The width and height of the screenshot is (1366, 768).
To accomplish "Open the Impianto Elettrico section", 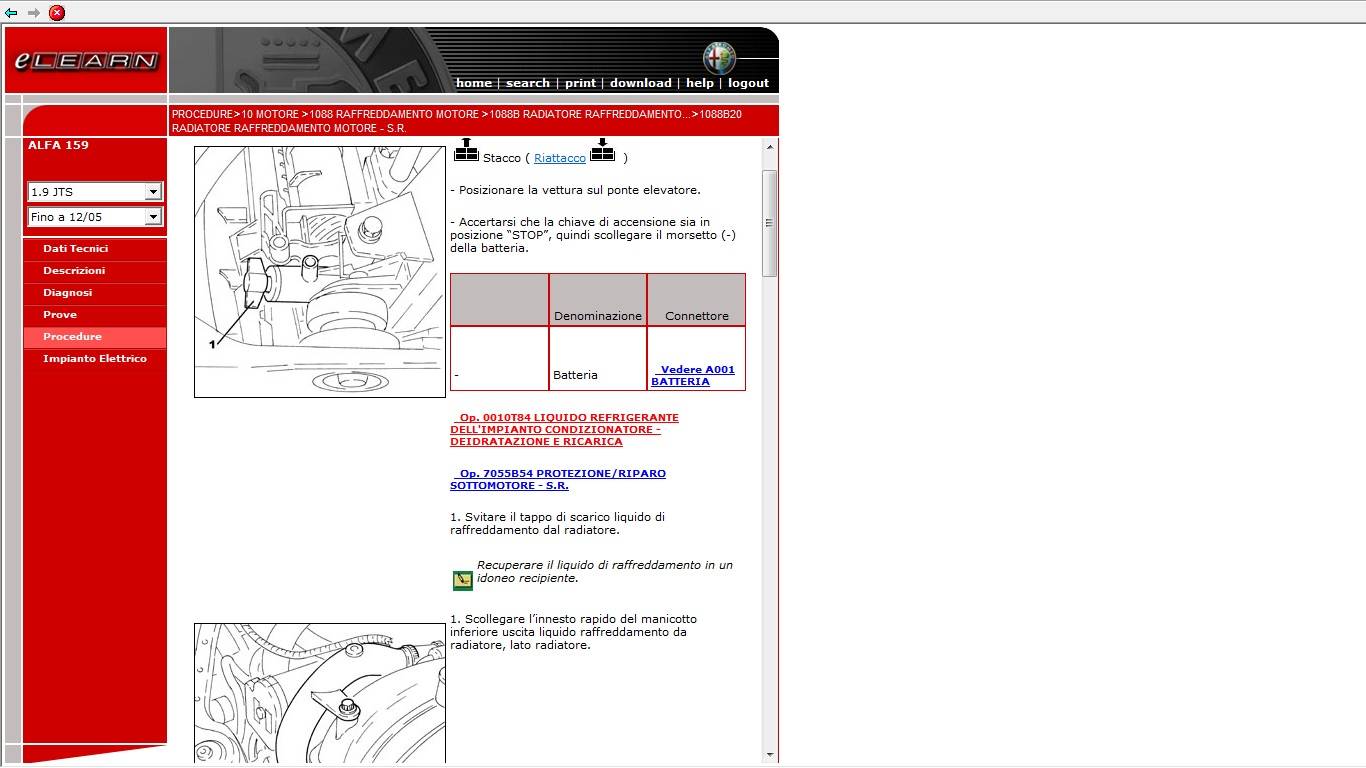I will 95,359.
